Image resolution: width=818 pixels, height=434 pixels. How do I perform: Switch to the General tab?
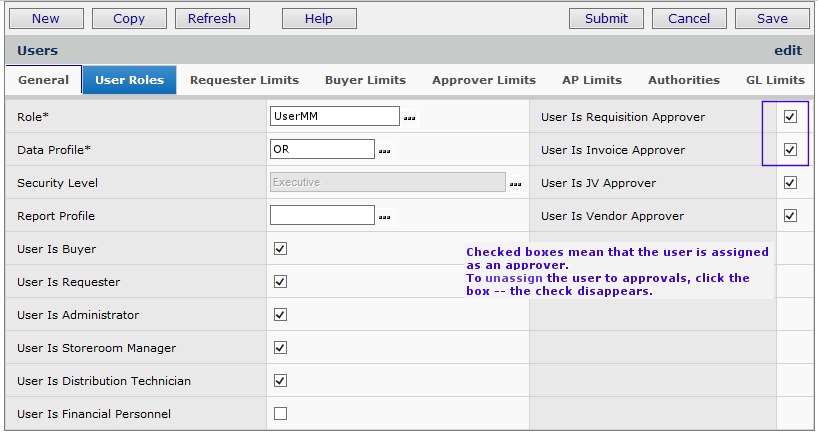(x=44, y=80)
